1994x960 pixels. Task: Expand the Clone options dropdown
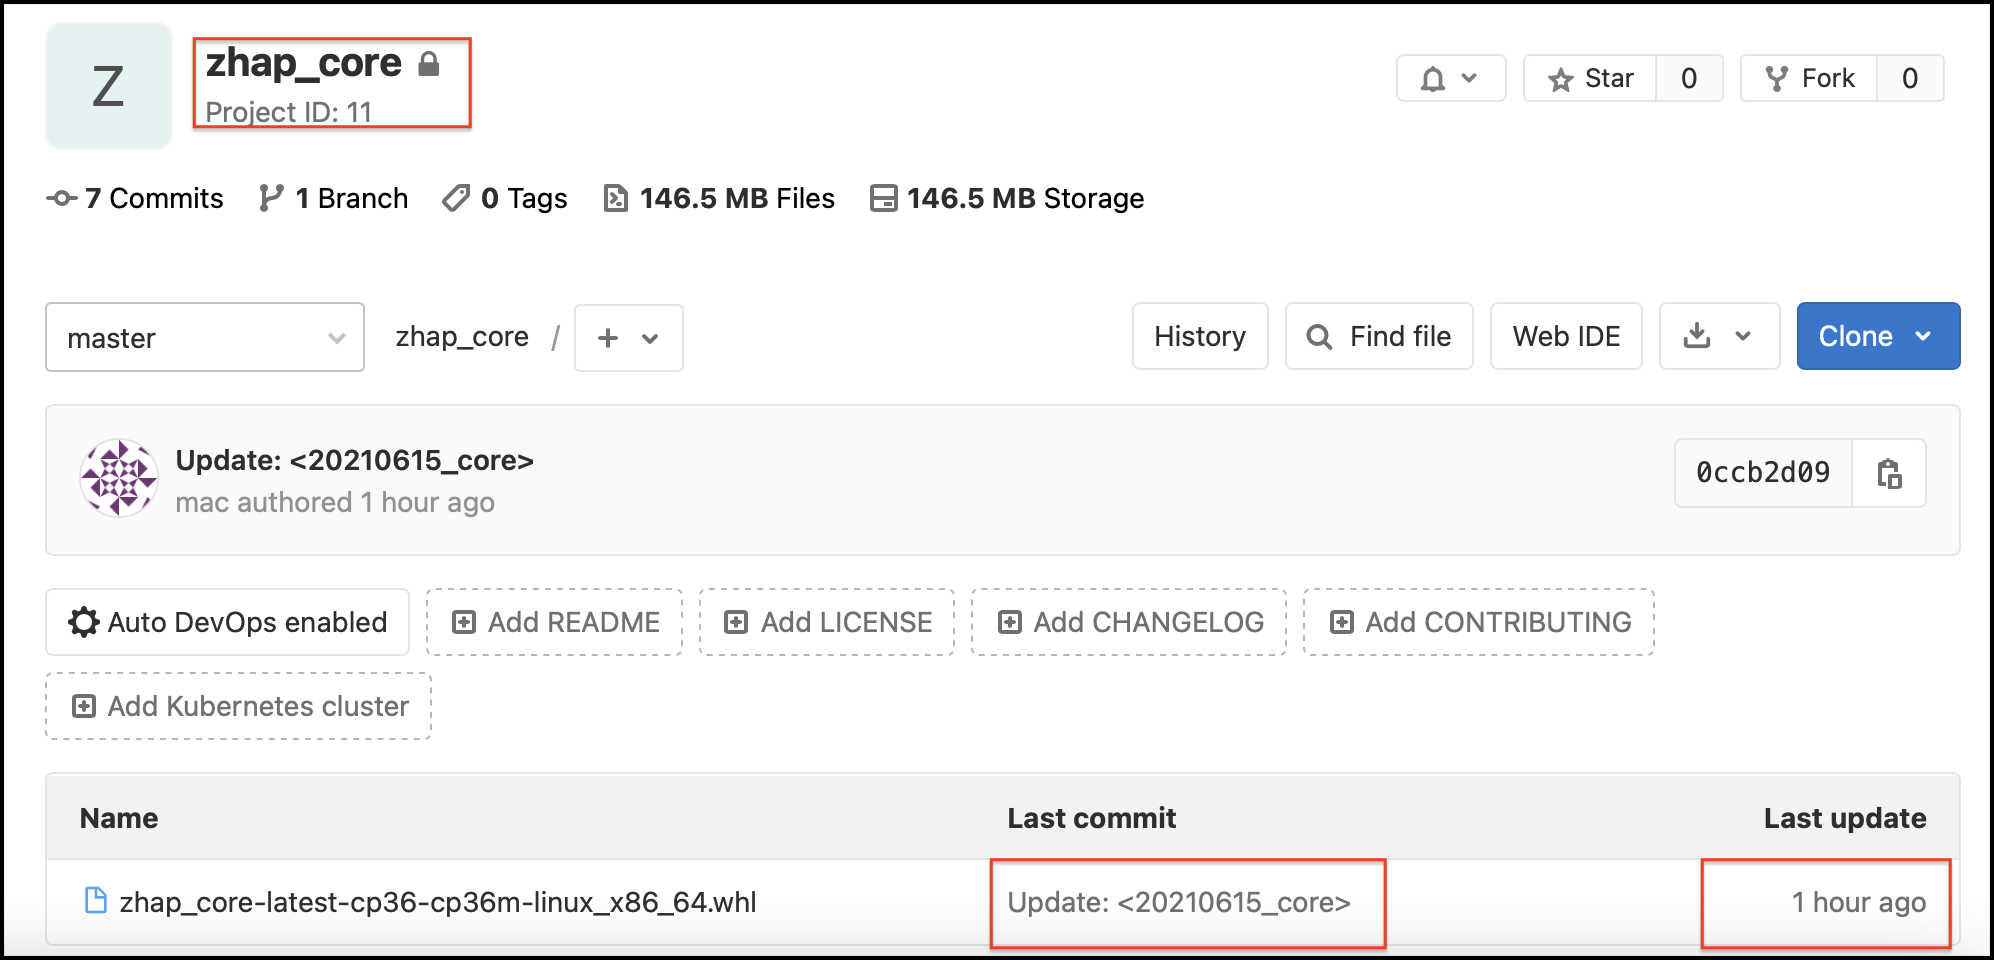coord(1877,336)
